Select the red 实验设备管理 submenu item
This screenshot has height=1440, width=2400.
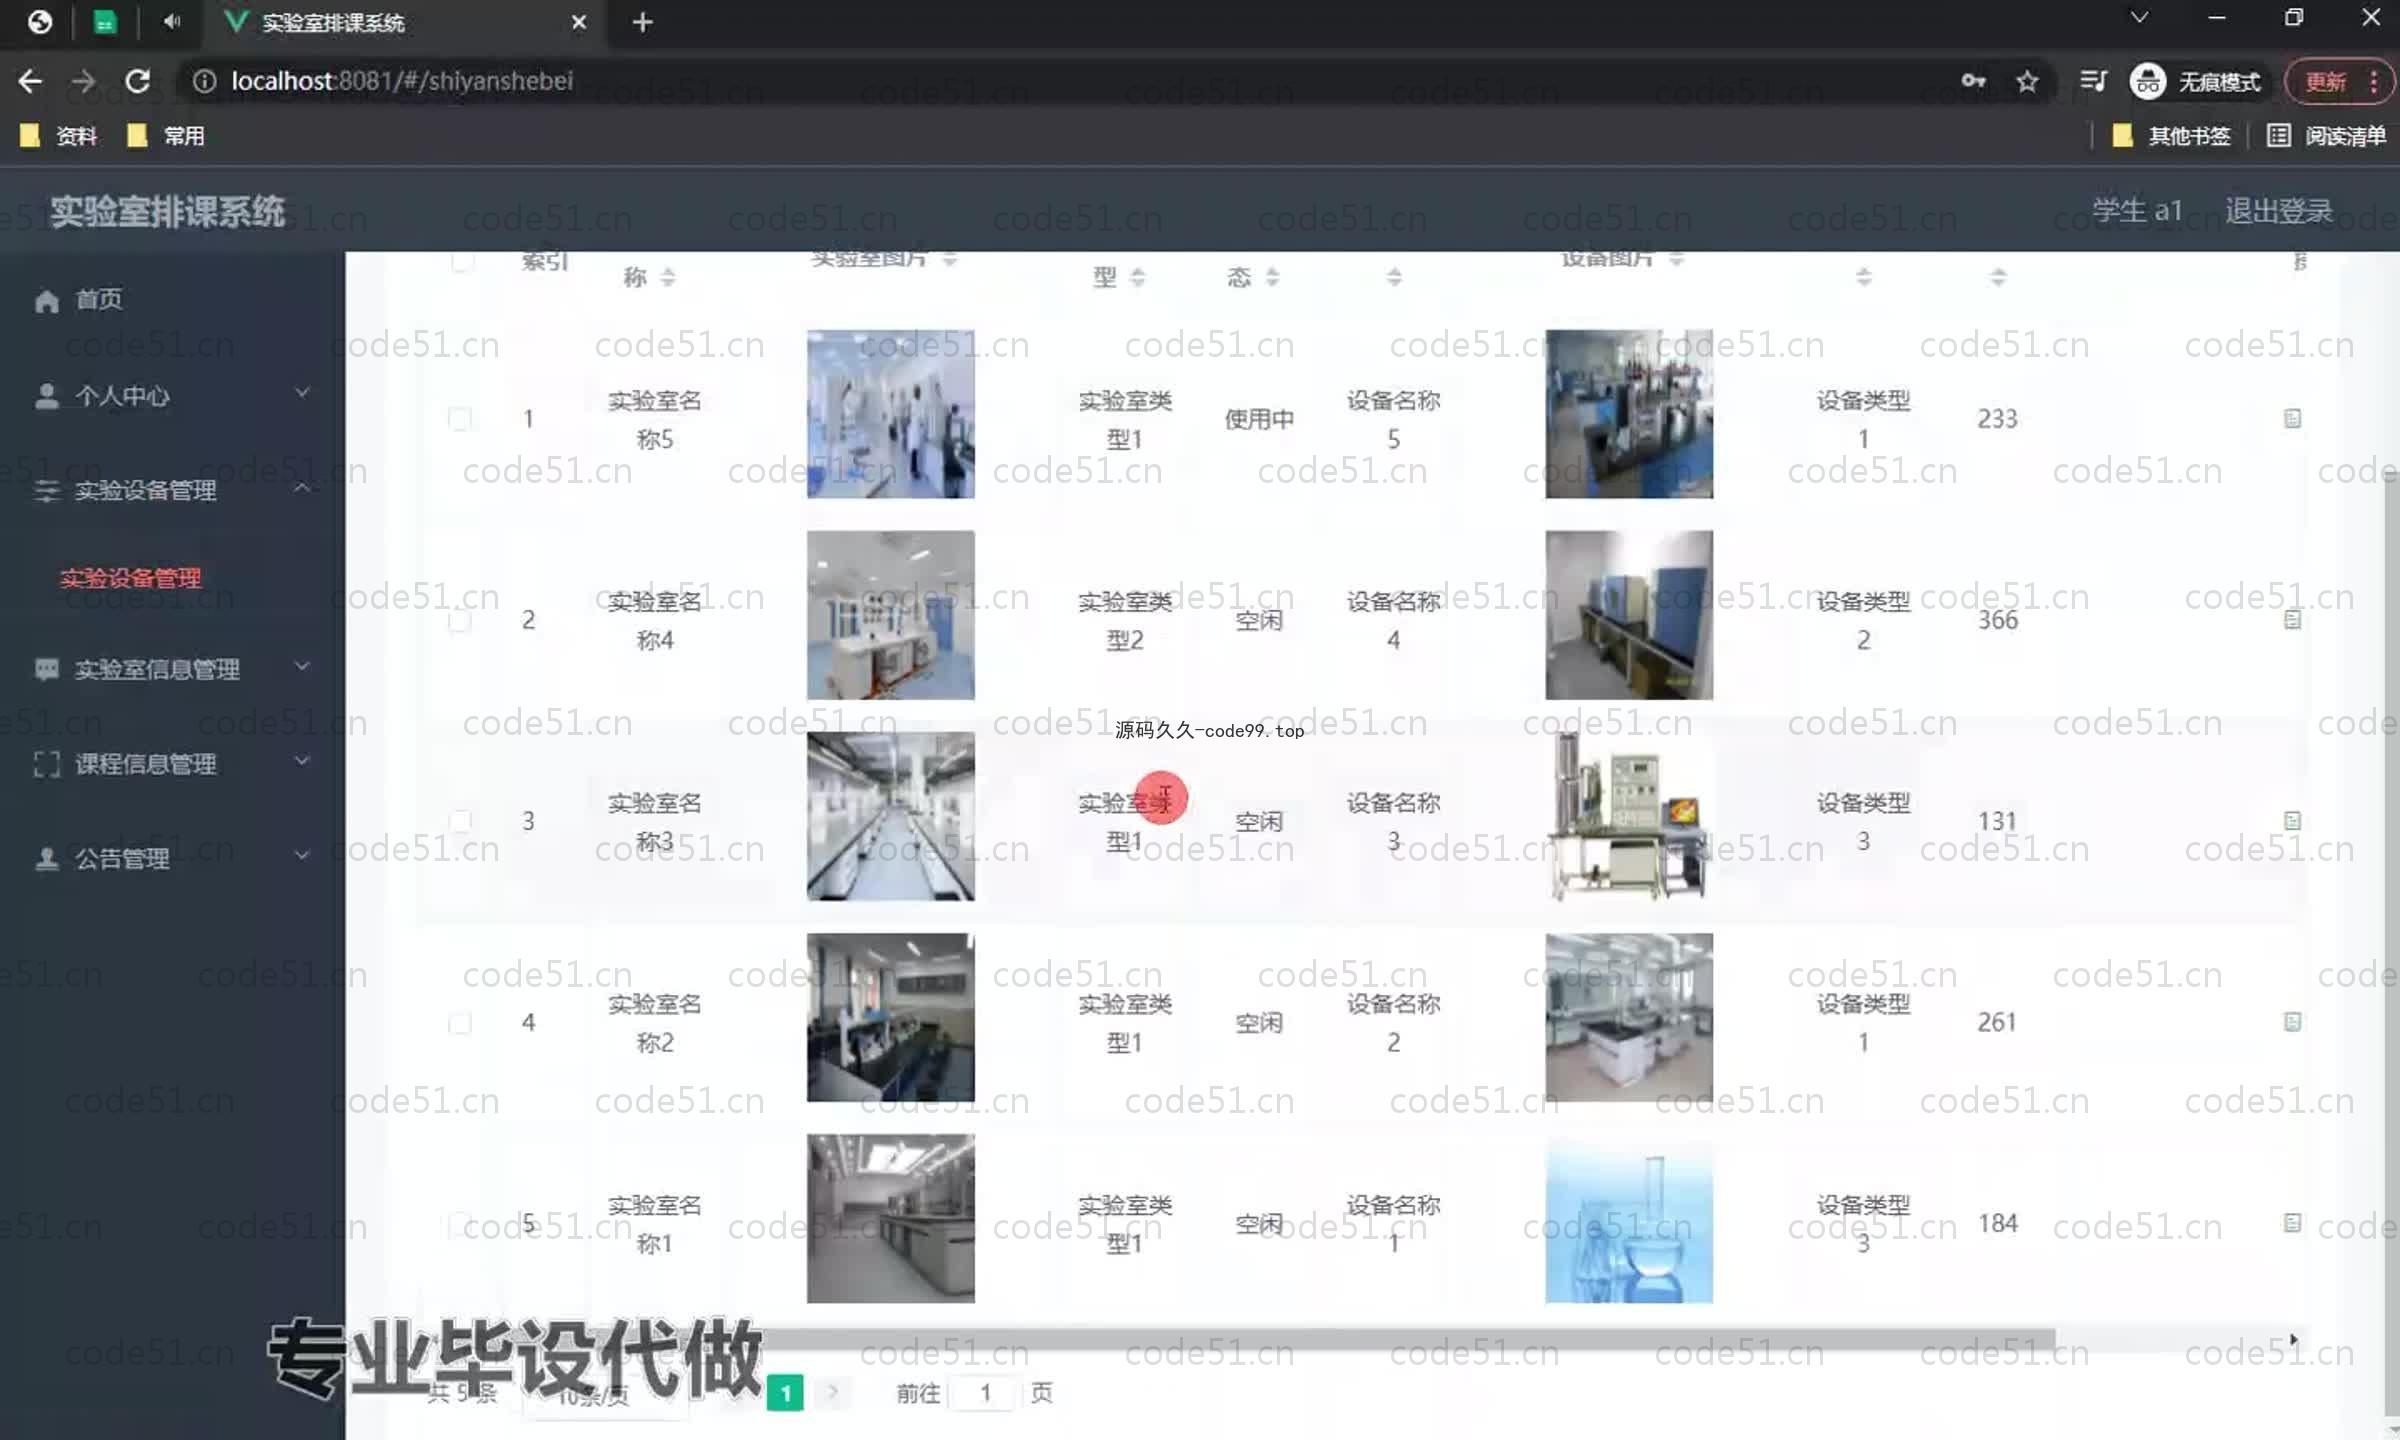coord(130,578)
